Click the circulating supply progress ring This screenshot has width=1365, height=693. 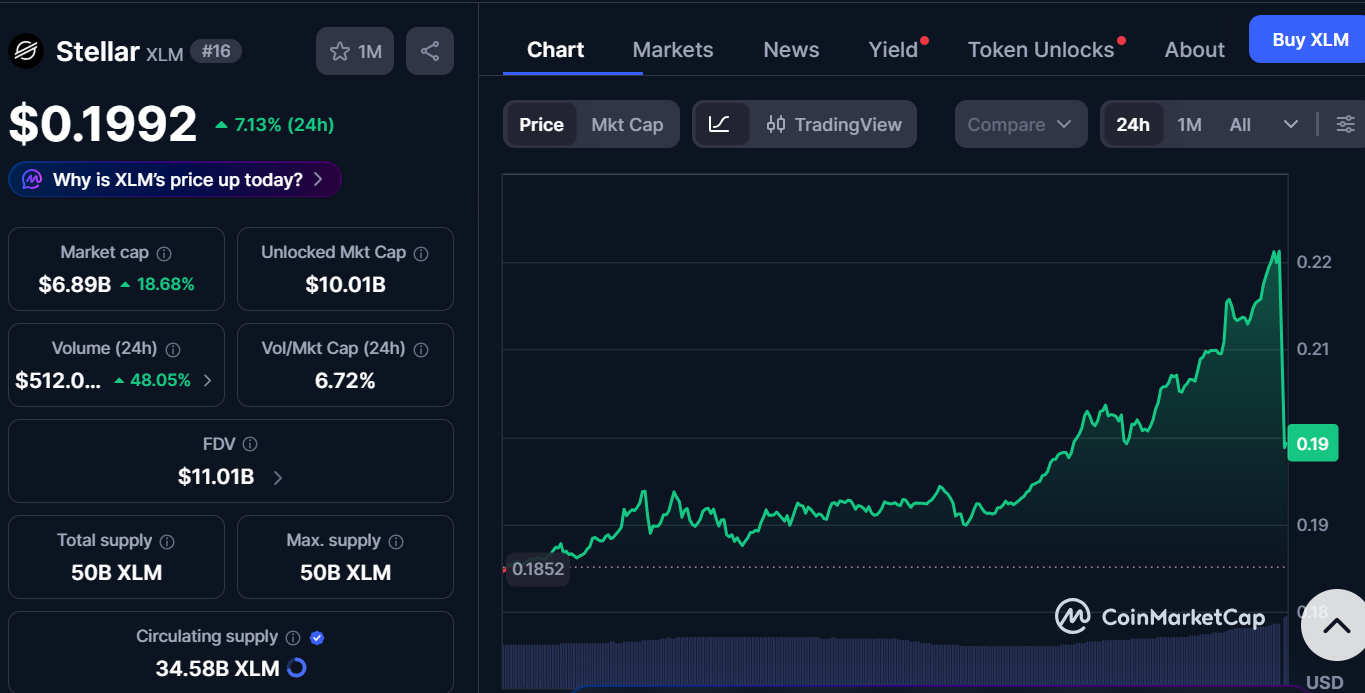(x=296, y=668)
